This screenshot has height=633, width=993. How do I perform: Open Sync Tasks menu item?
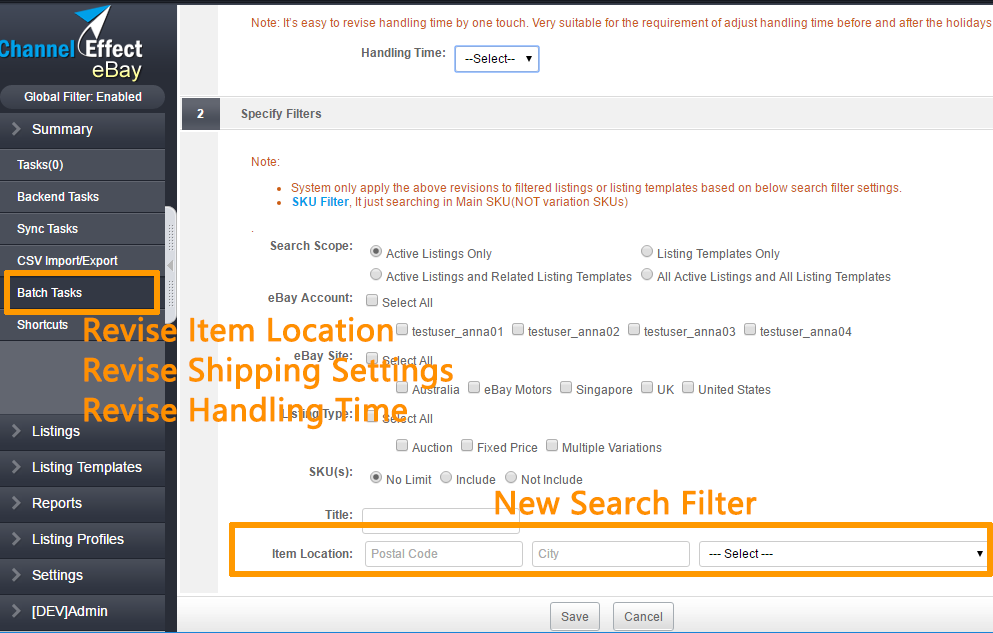(82, 229)
